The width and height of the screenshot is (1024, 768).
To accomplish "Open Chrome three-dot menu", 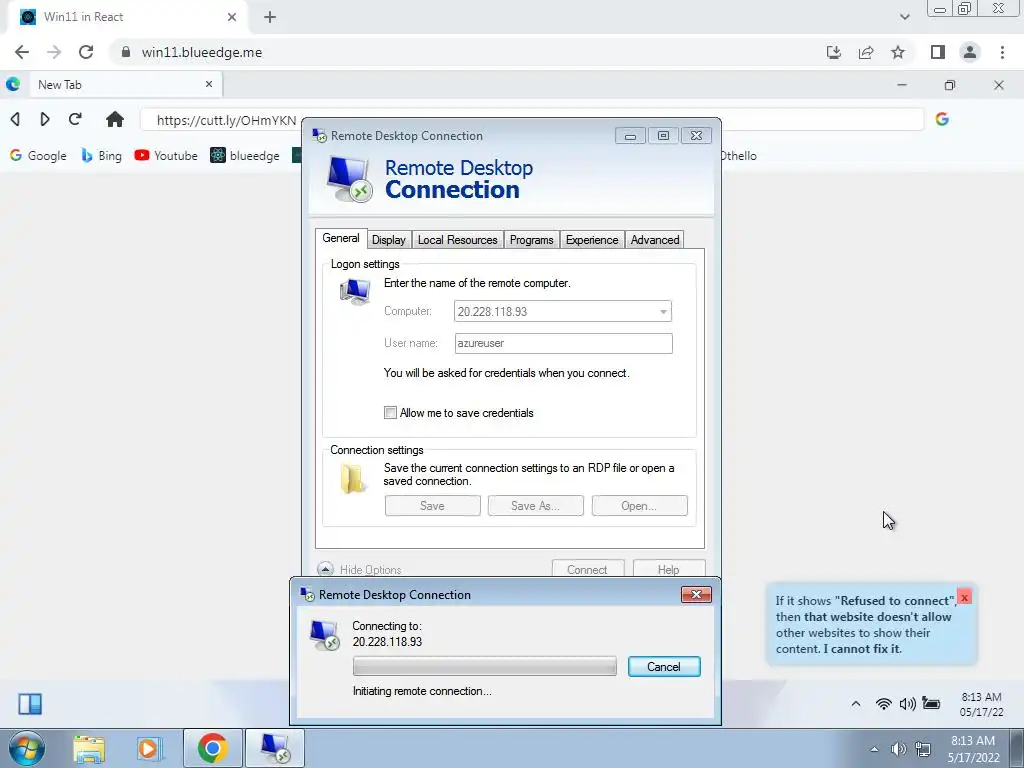I will [x=1002, y=52].
